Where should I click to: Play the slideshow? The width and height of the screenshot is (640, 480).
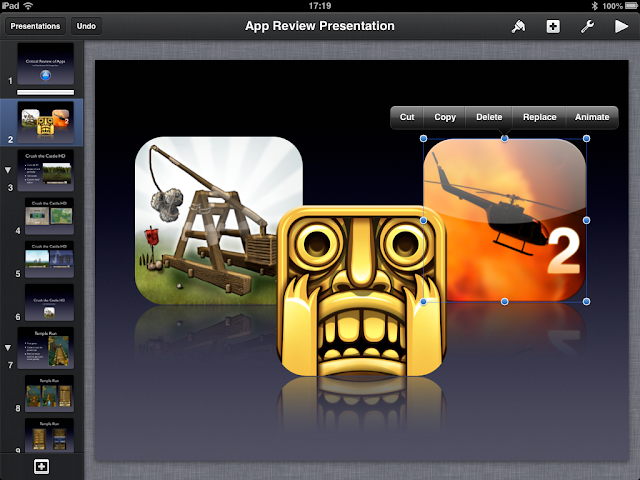point(621,27)
